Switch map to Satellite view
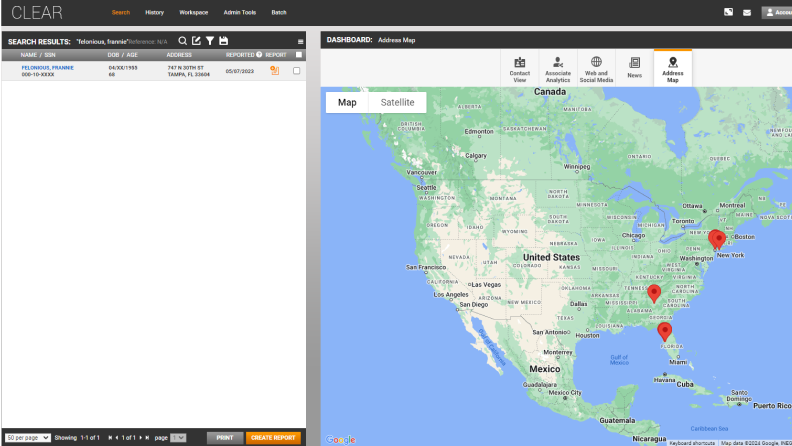This screenshot has height=446, width=792. point(397,102)
